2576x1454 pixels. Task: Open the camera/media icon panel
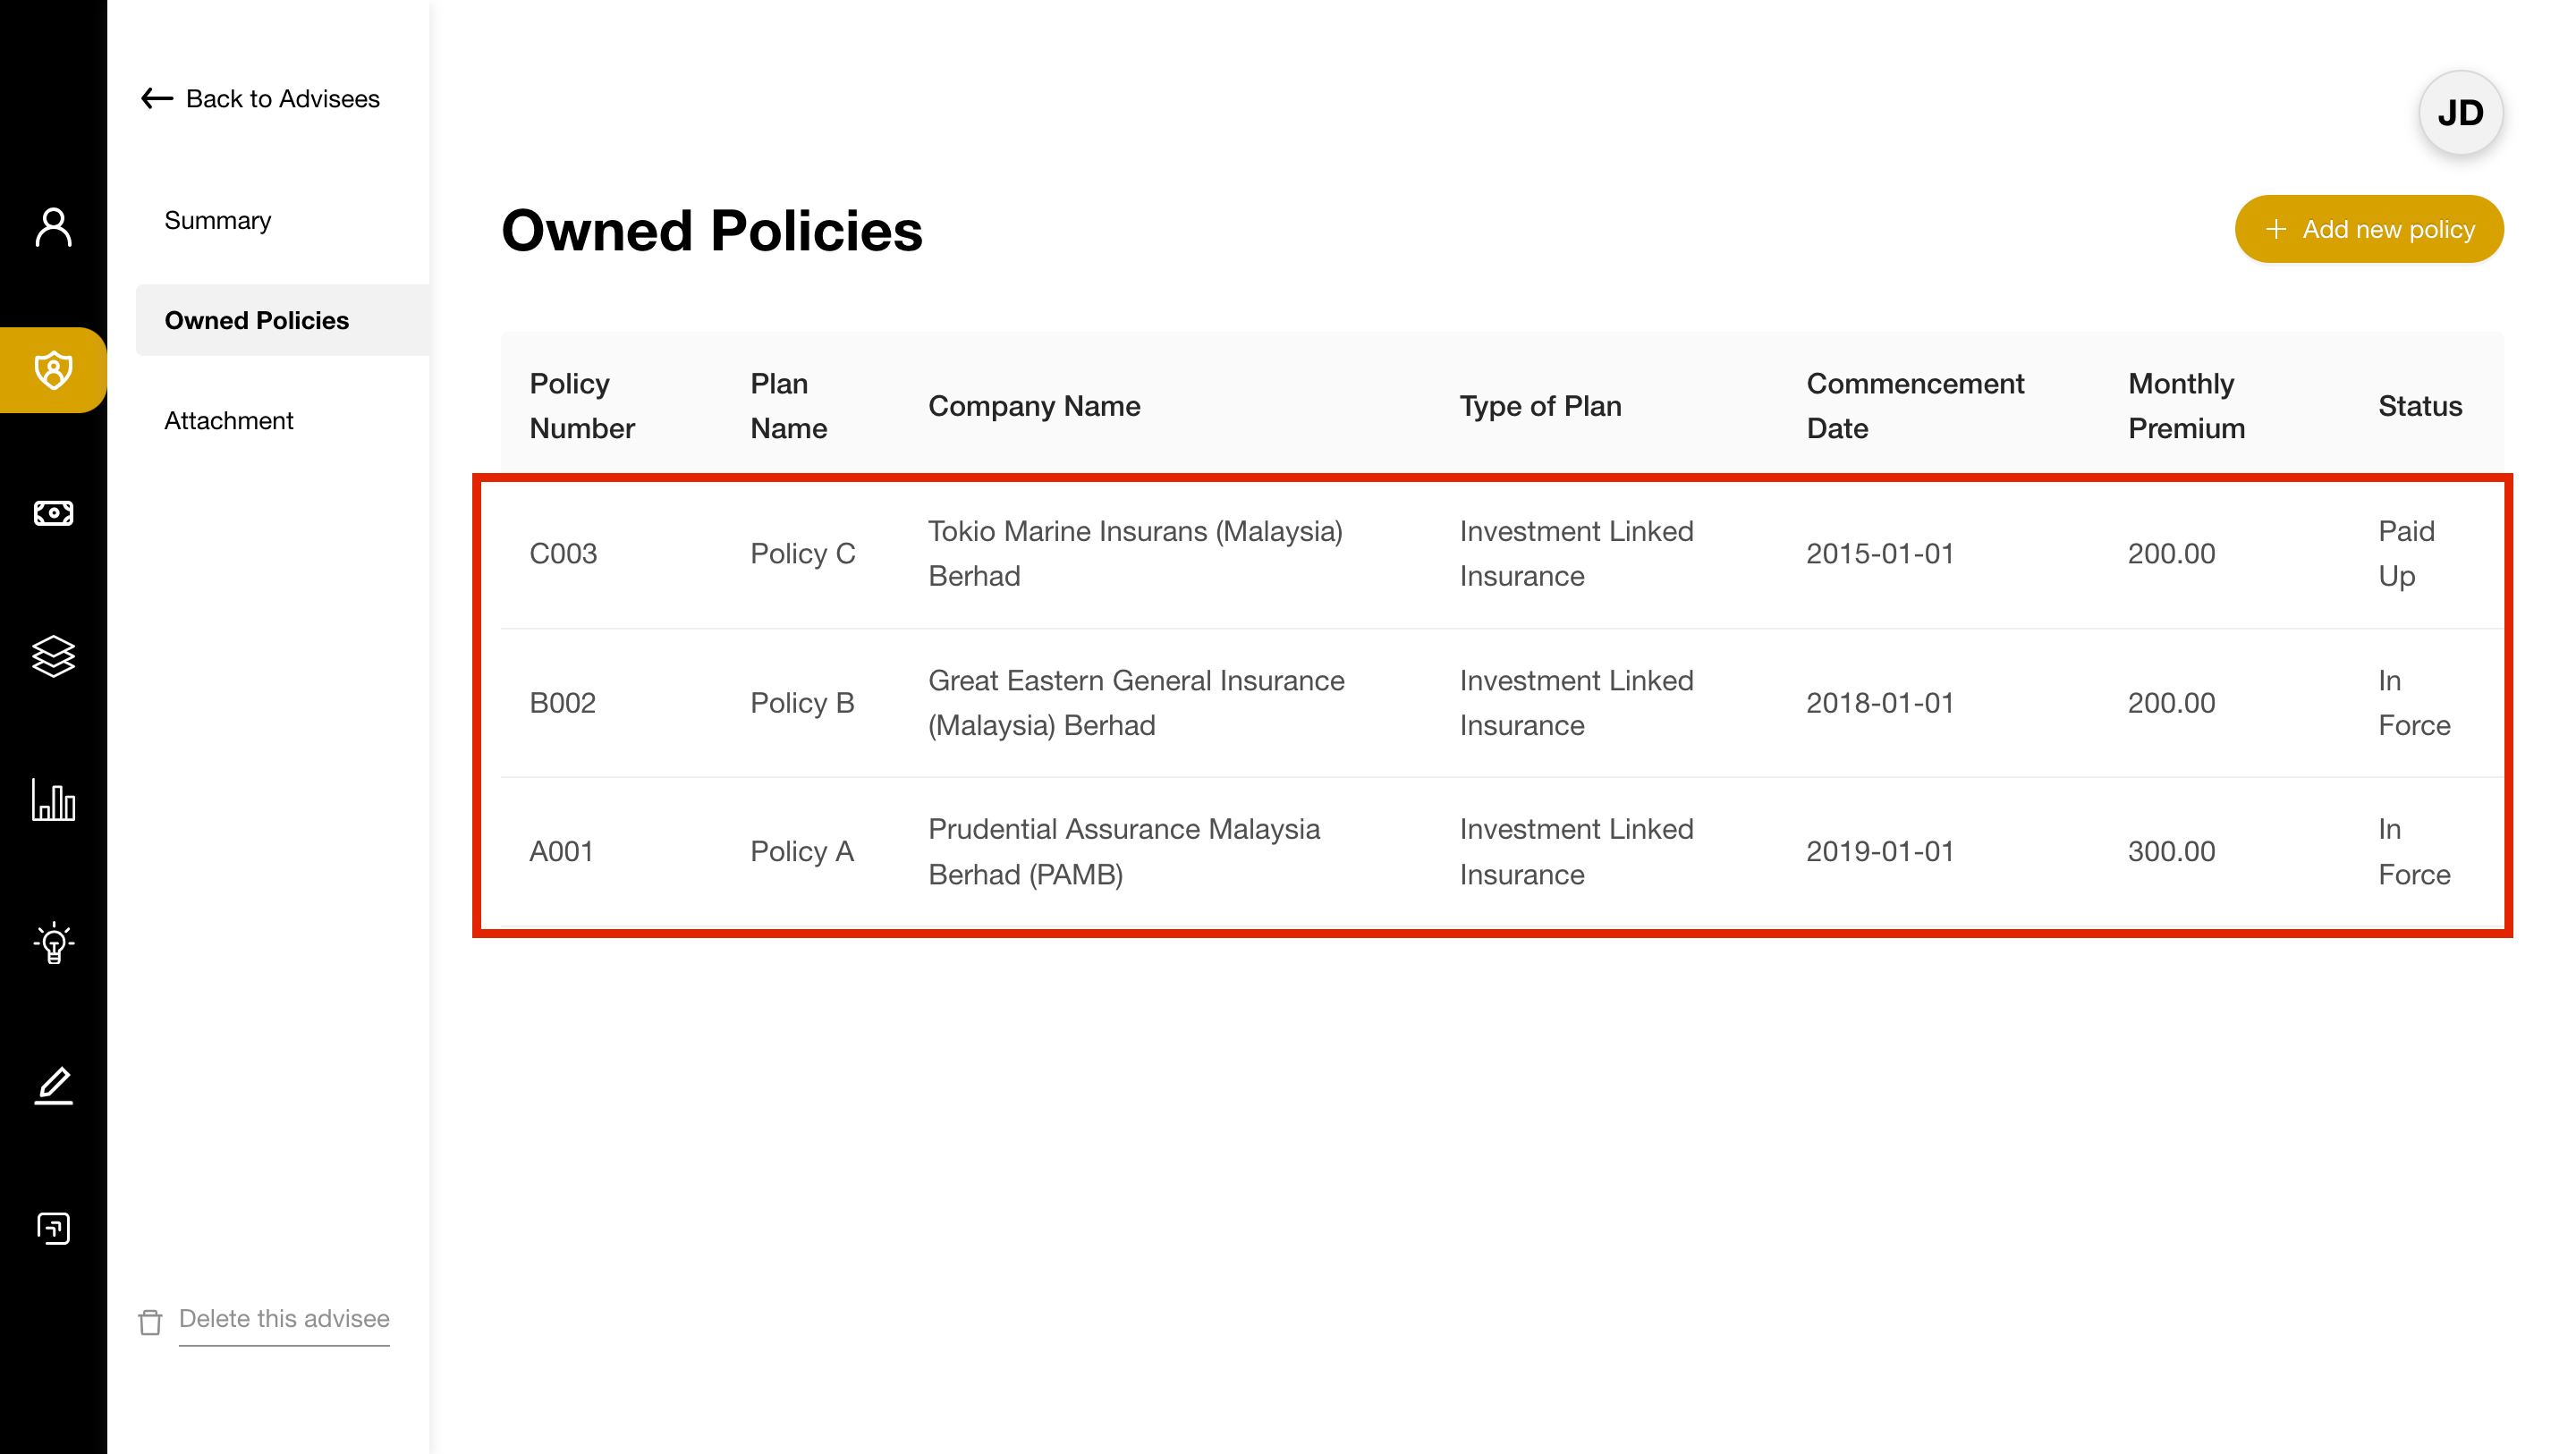click(53, 1230)
